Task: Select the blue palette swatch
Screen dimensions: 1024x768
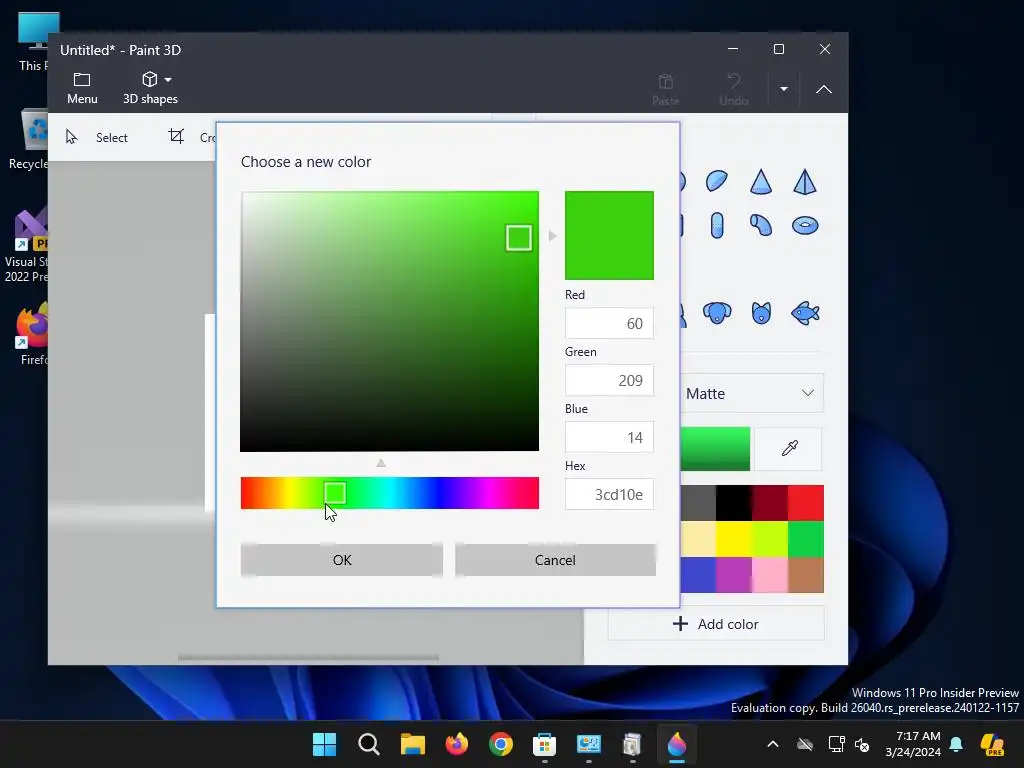Action: (698, 575)
